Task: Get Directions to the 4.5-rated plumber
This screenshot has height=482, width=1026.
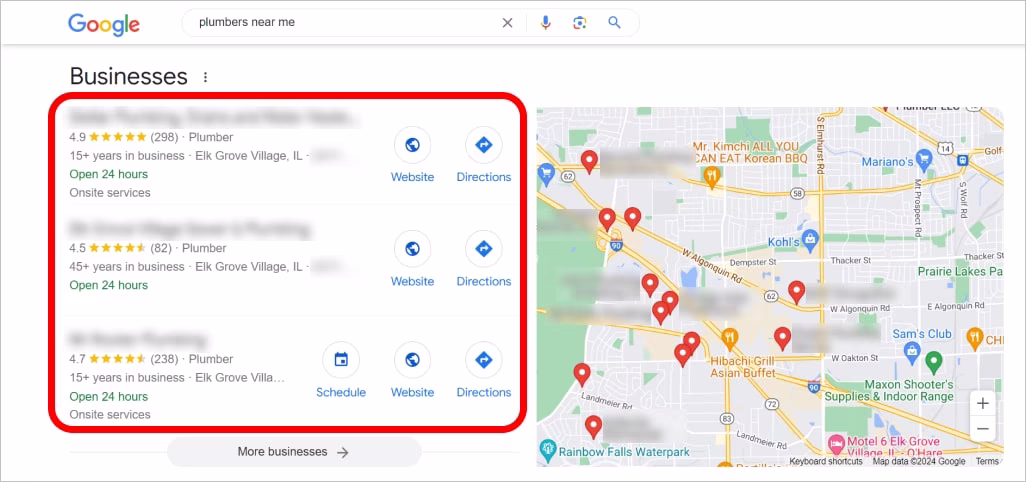Action: 484,260
